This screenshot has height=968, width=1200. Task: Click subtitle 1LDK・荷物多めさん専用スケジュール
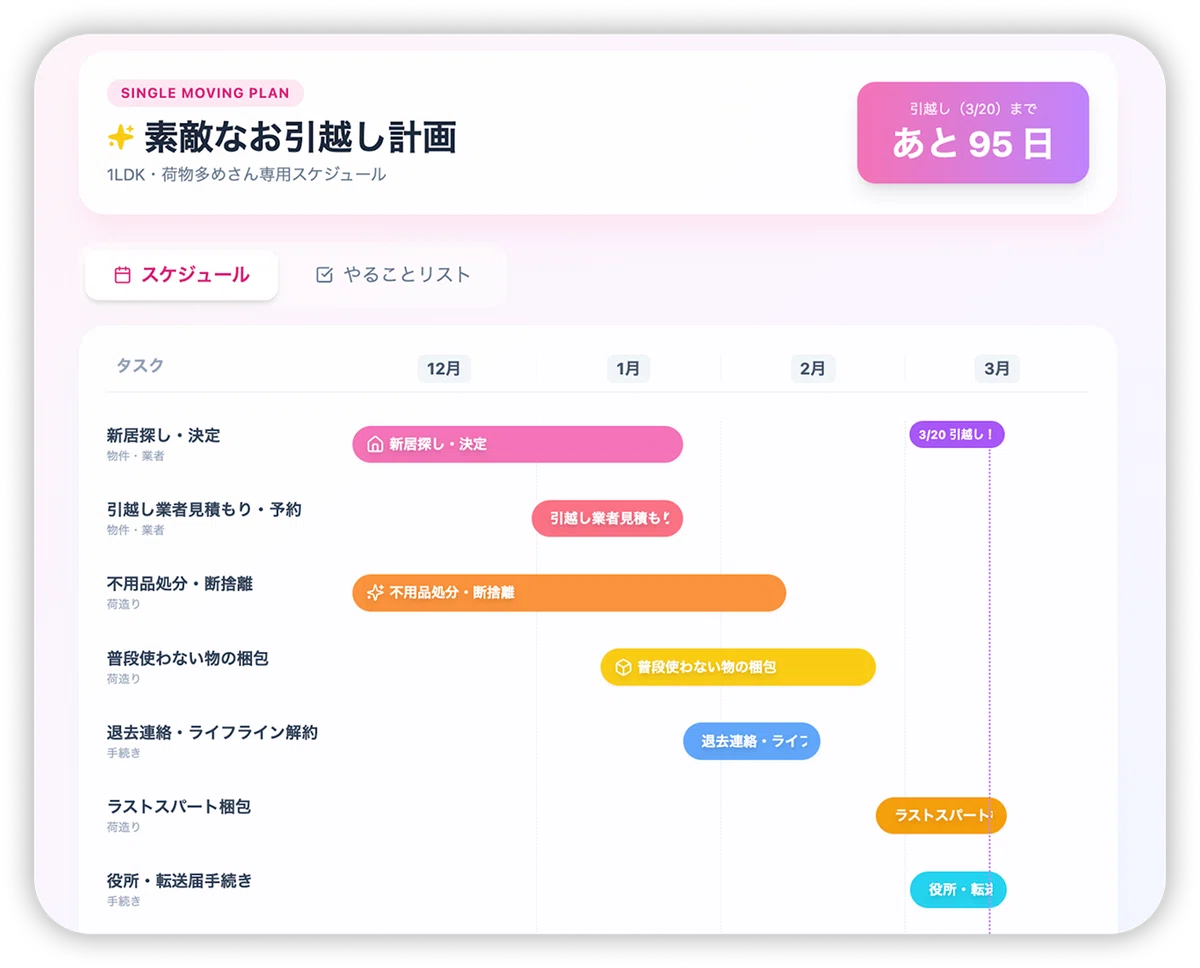click(246, 175)
